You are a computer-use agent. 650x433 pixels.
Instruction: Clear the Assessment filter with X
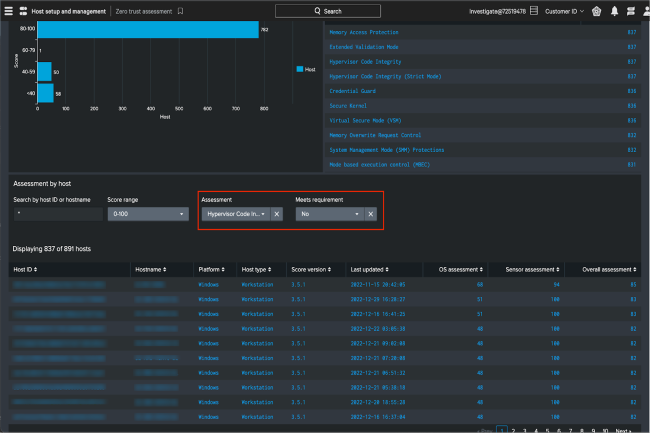click(x=277, y=214)
